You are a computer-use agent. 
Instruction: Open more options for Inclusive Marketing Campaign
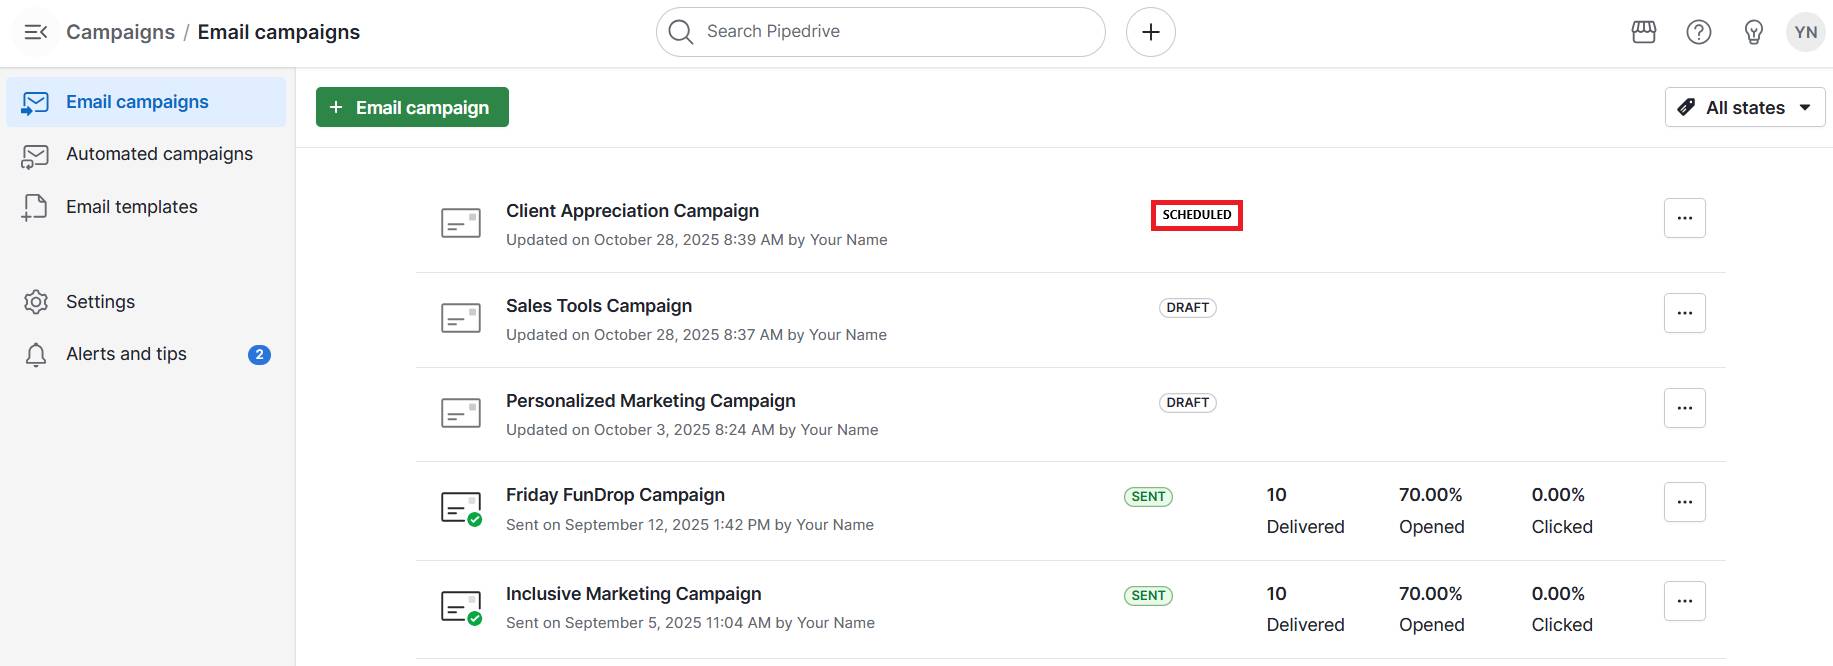(x=1684, y=601)
